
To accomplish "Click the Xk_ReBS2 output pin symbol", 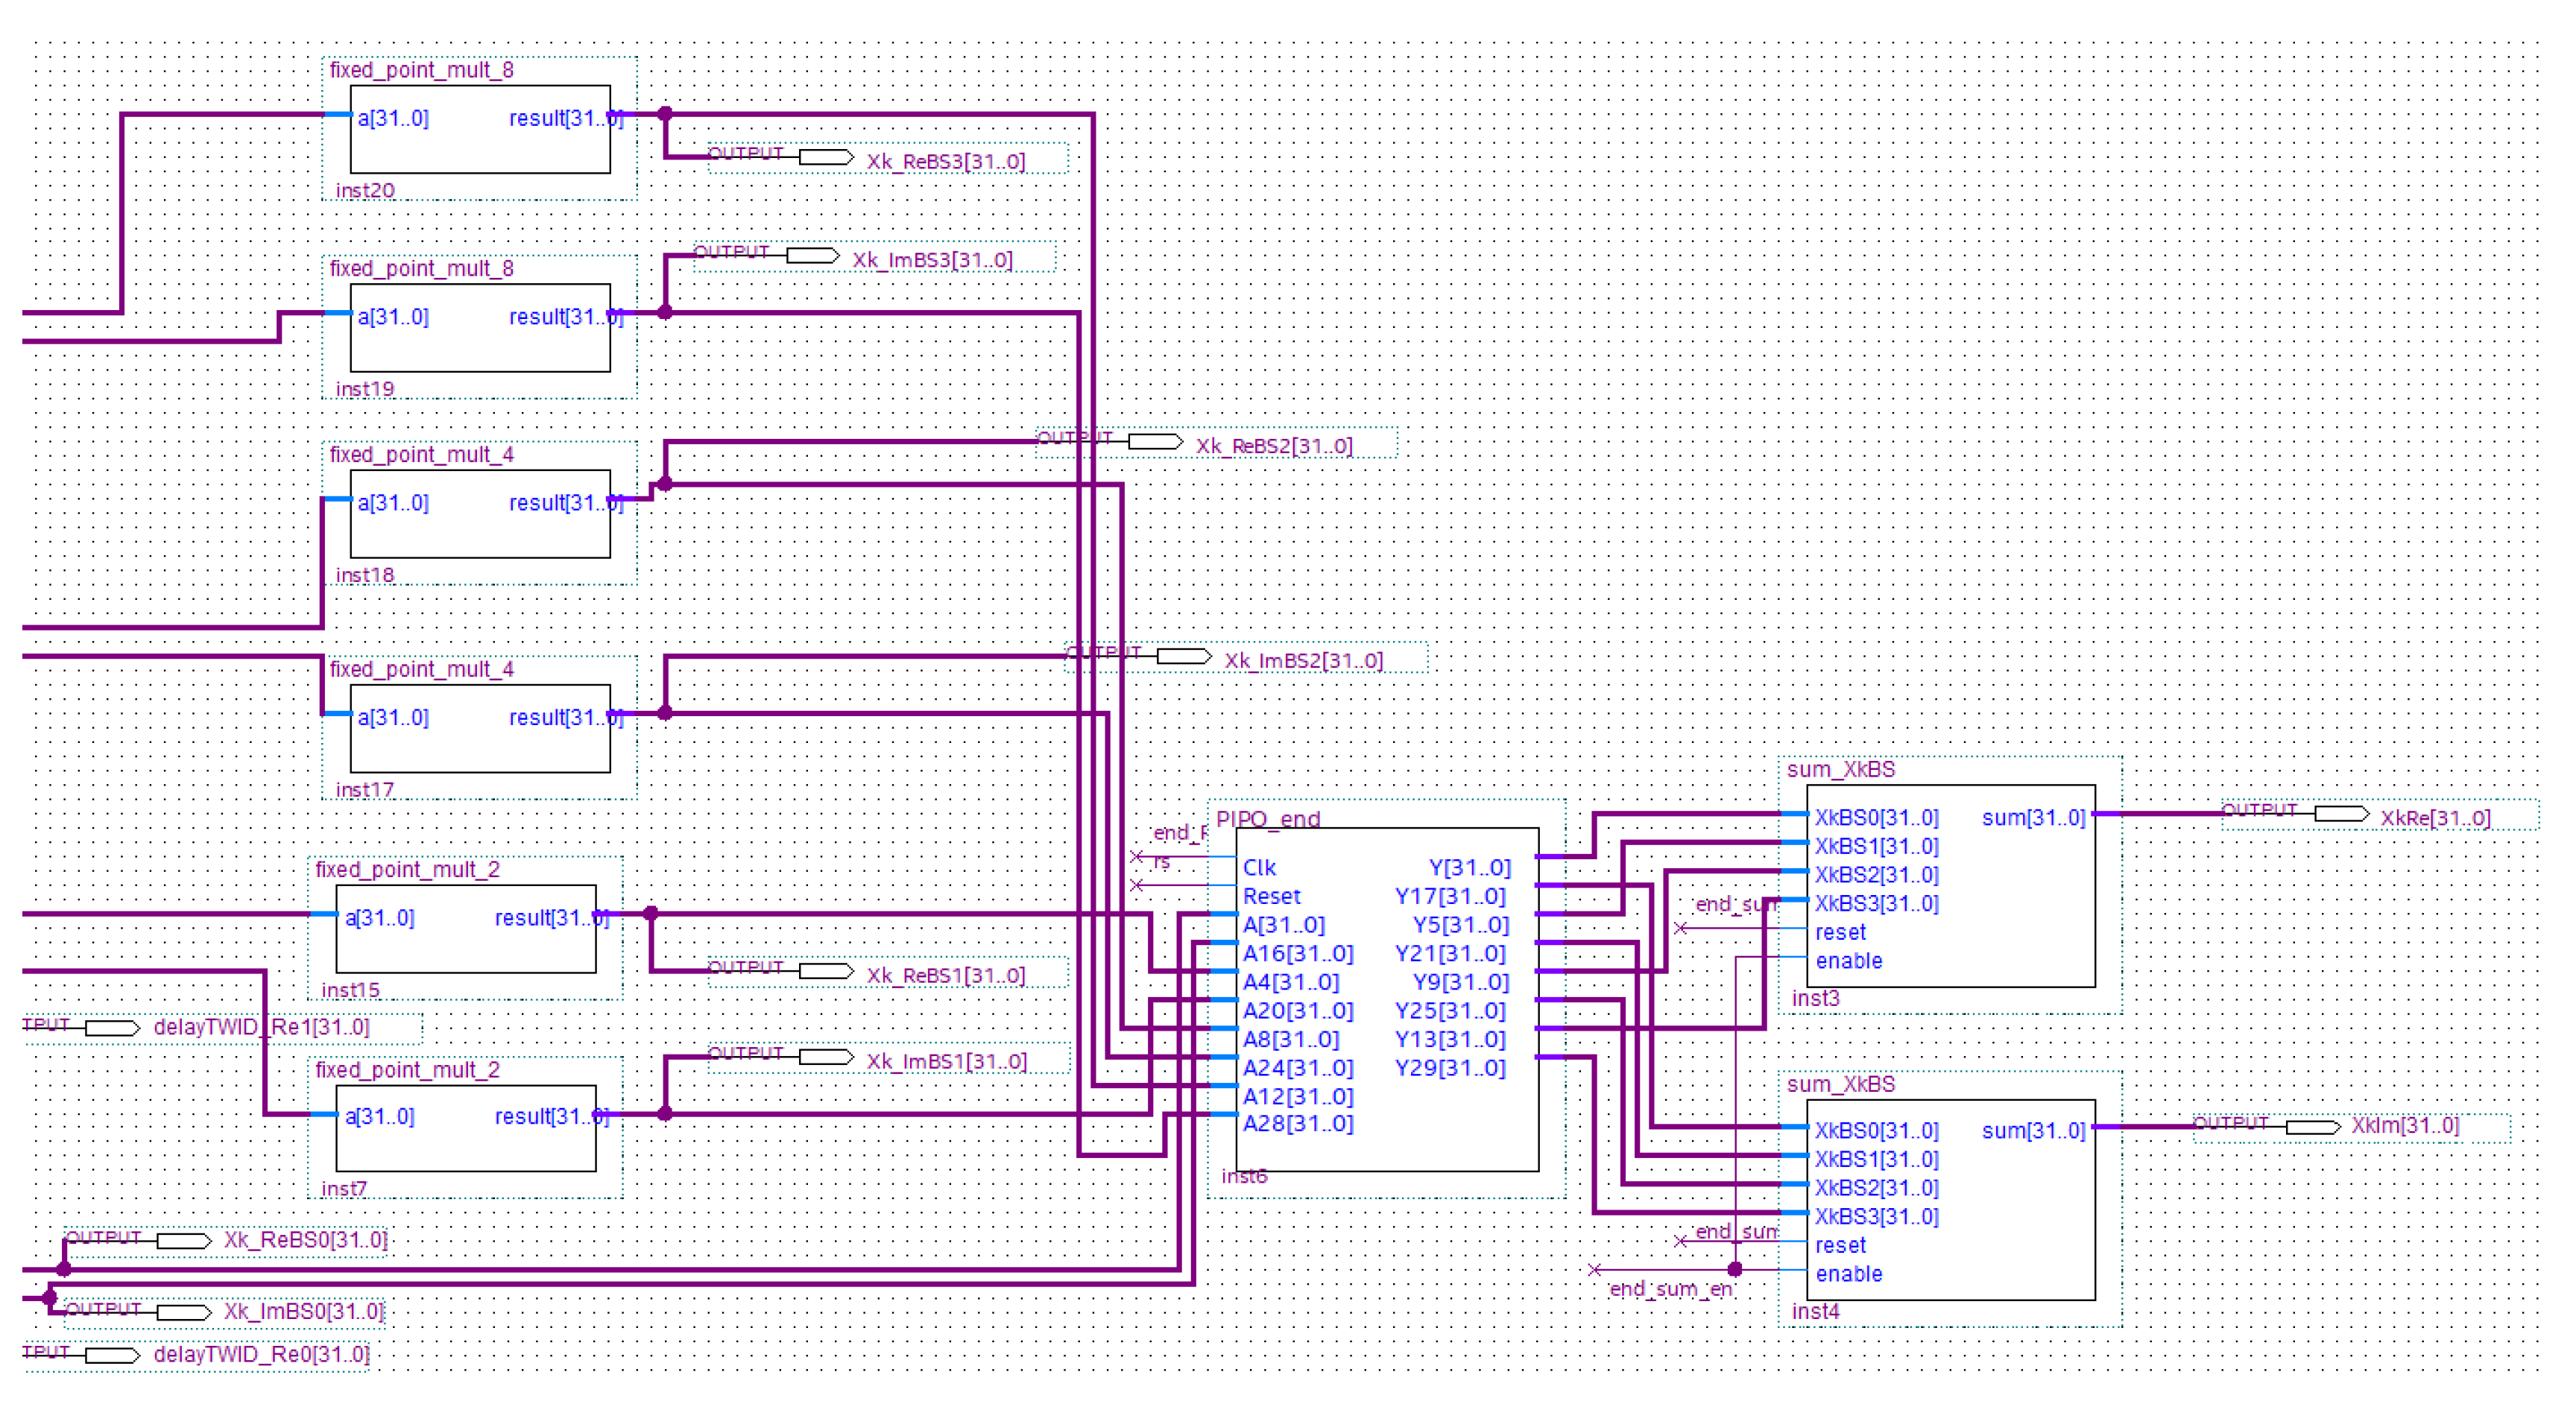I will point(1155,442).
